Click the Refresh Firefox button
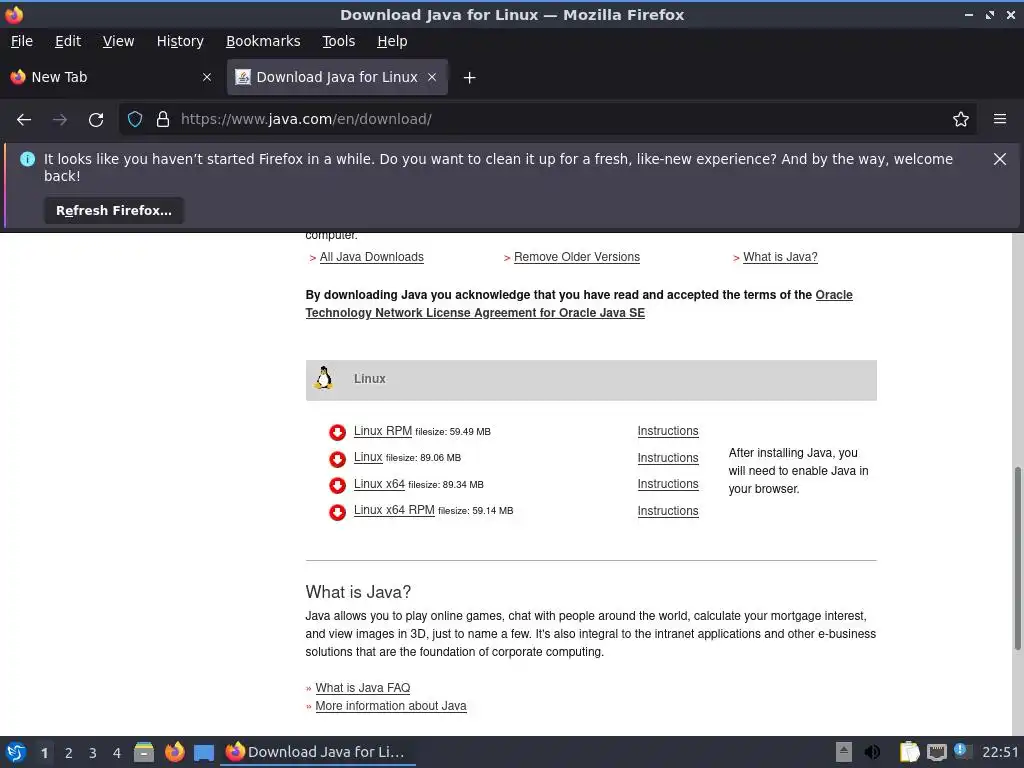This screenshot has height=768, width=1024. [x=114, y=211]
